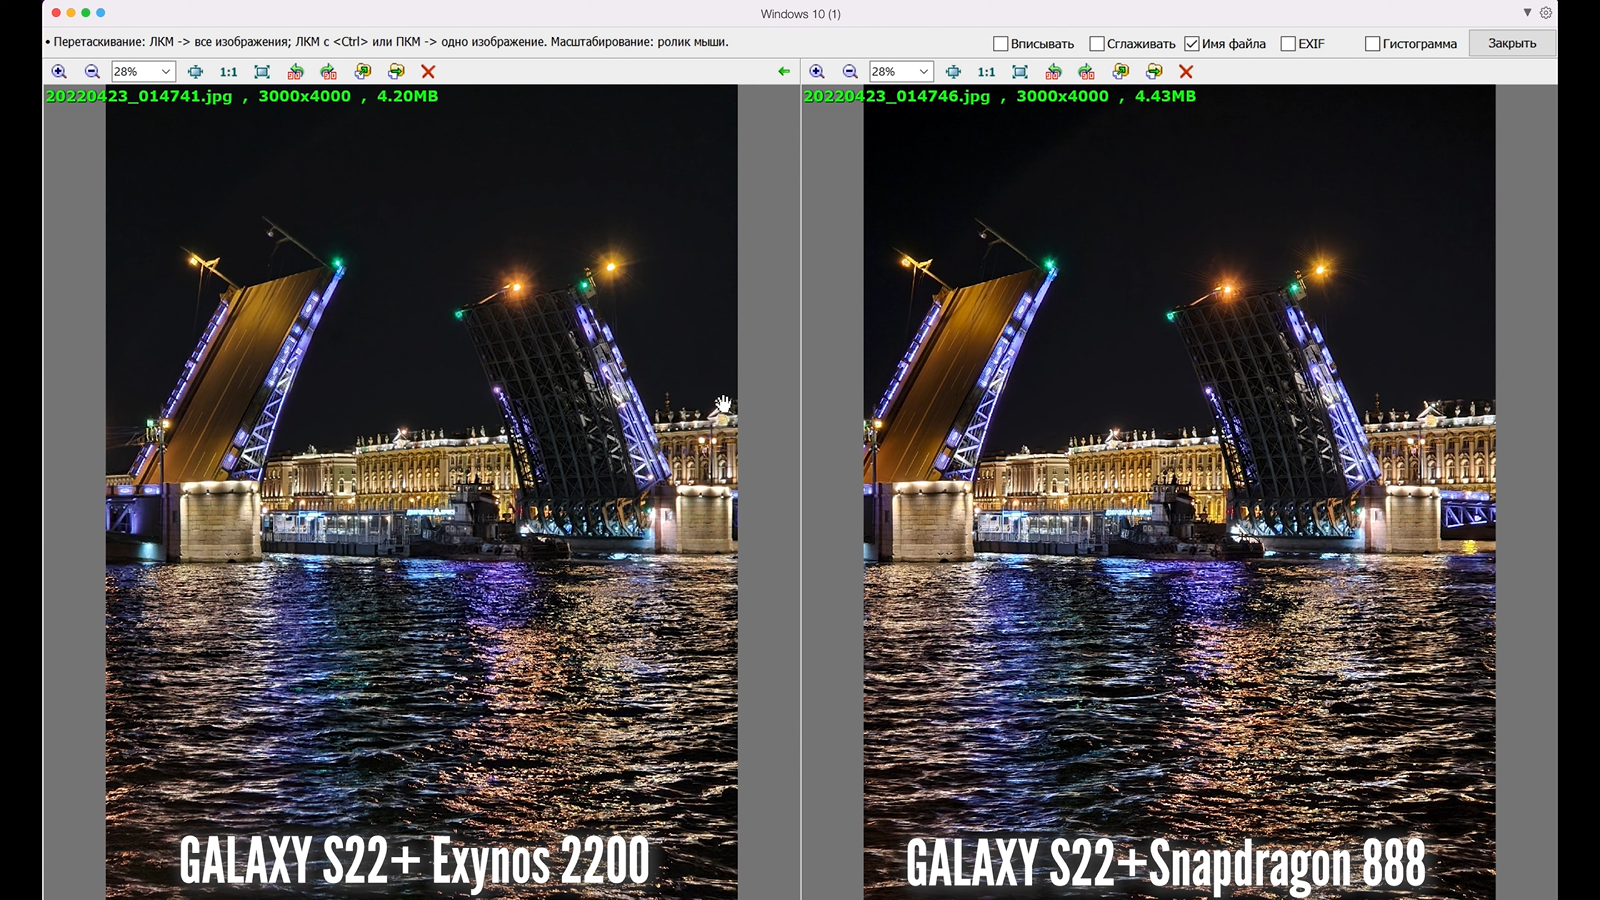The height and width of the screenshot is (900, 1600).
Task: Copy 014746.jpg to folder icon
Action: point(1121,72)
